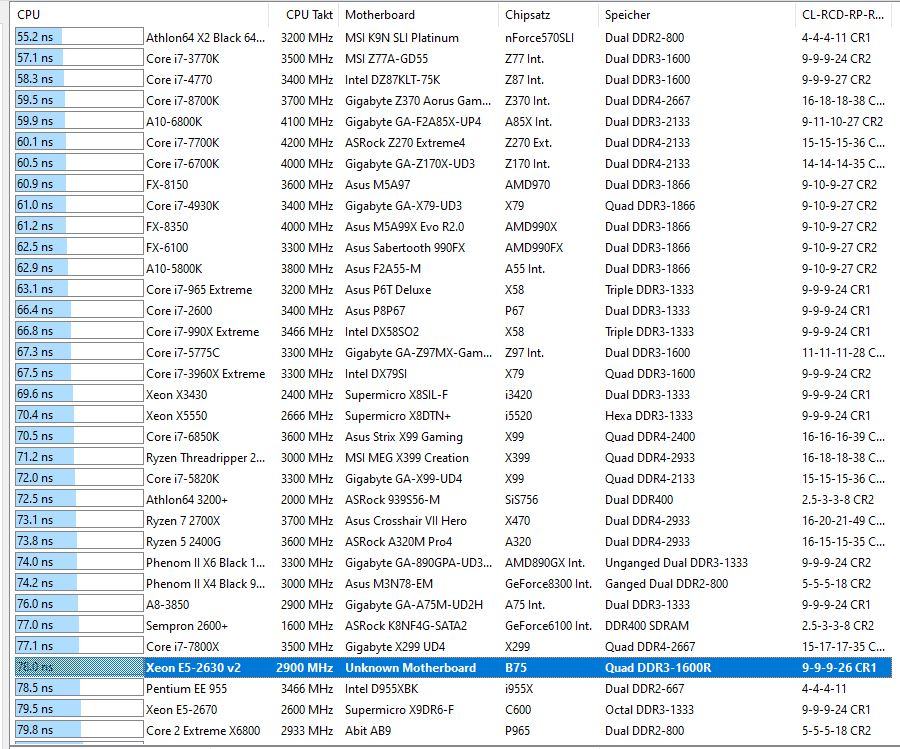This screenshot has width=900, height=749.
Task: Select the Phenom II X6 Black 1... entry
Action: (205, 562)
